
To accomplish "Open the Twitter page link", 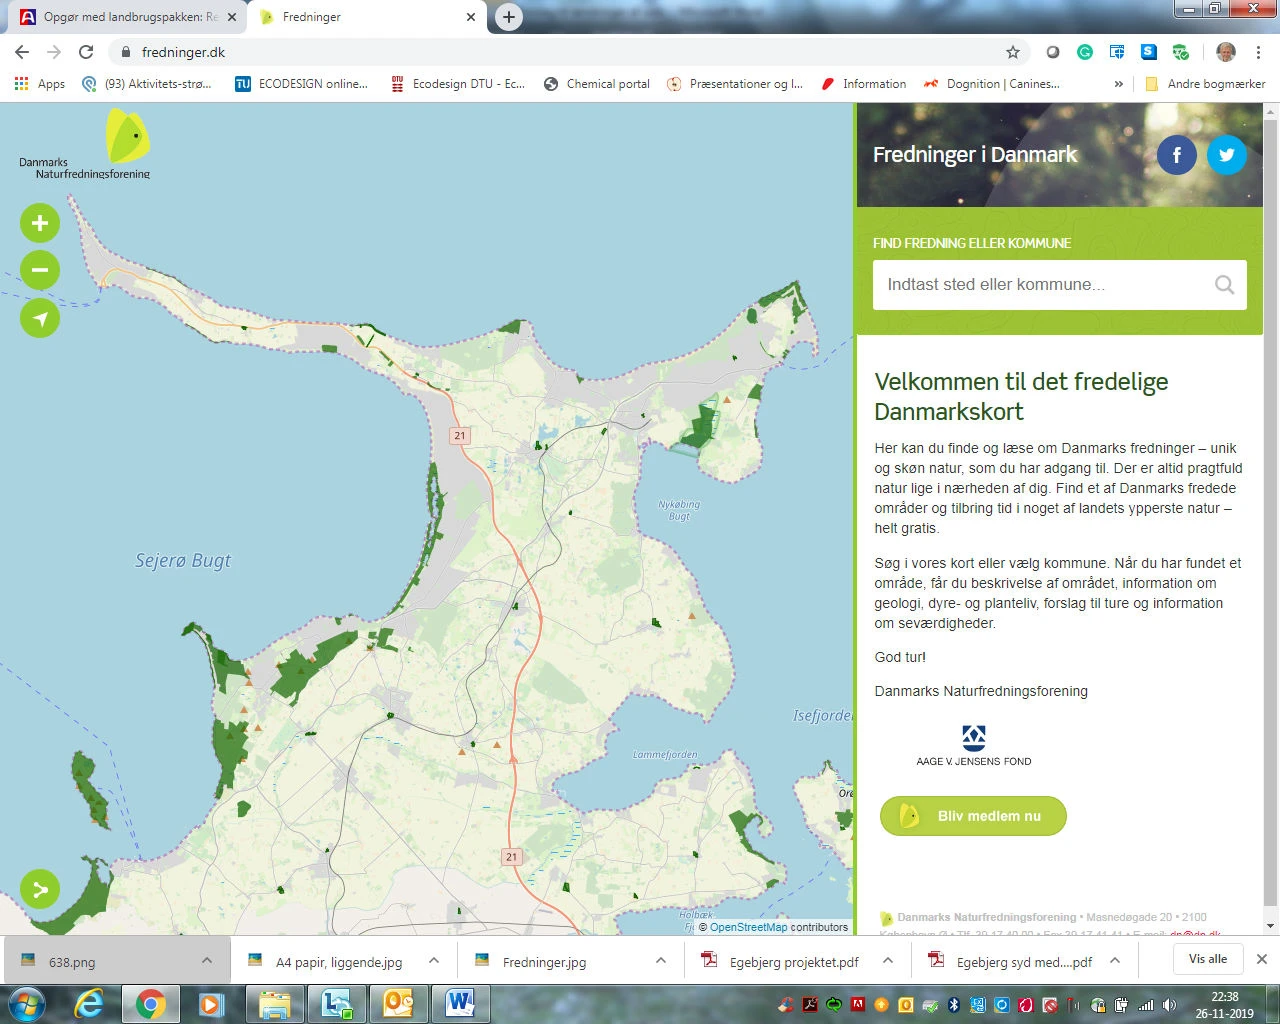I will click(1227, 155).
